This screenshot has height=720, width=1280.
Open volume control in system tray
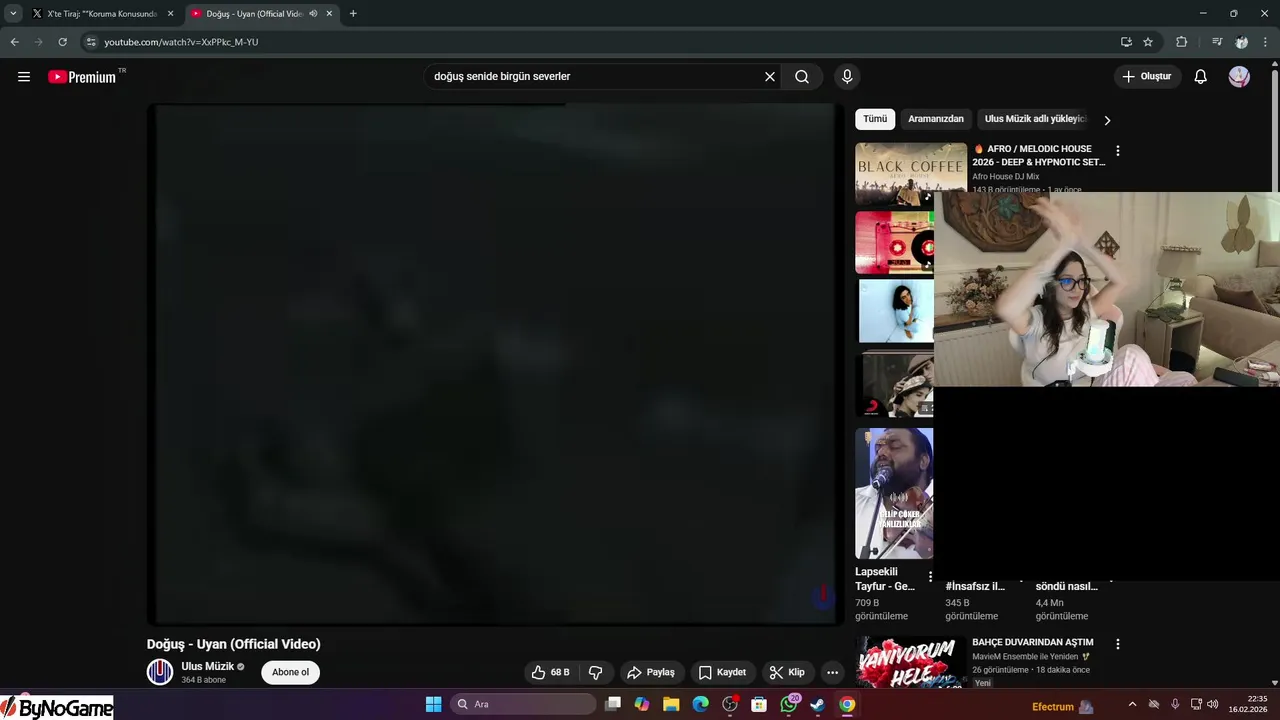(1213, 705)
